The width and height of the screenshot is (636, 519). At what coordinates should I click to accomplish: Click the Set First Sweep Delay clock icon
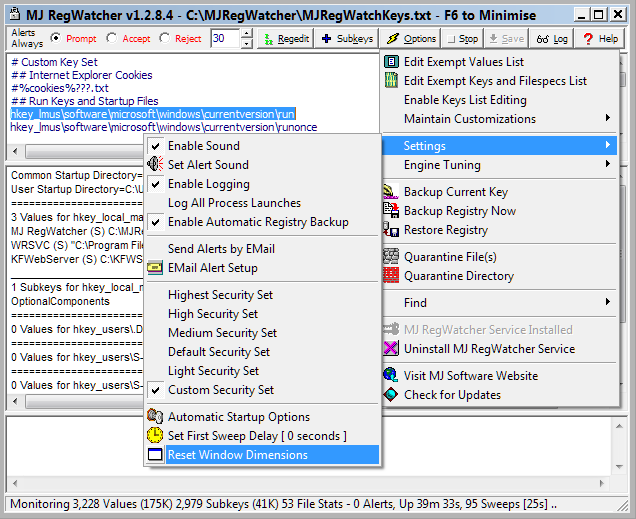(x=155, y=435)
